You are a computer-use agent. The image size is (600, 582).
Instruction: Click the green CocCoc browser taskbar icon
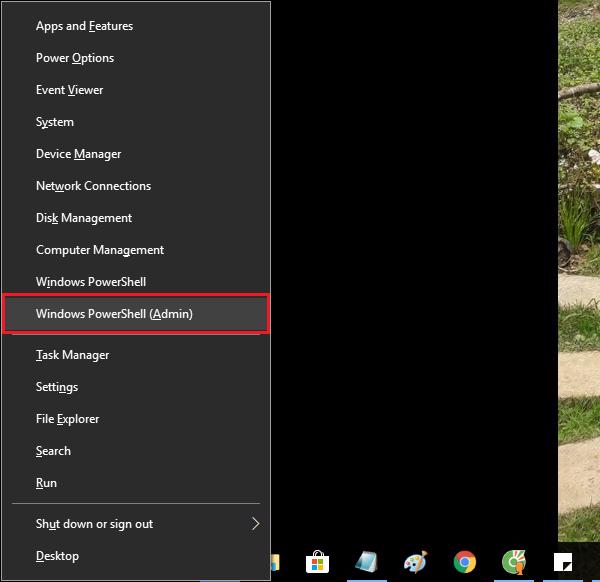pos(514,563)
